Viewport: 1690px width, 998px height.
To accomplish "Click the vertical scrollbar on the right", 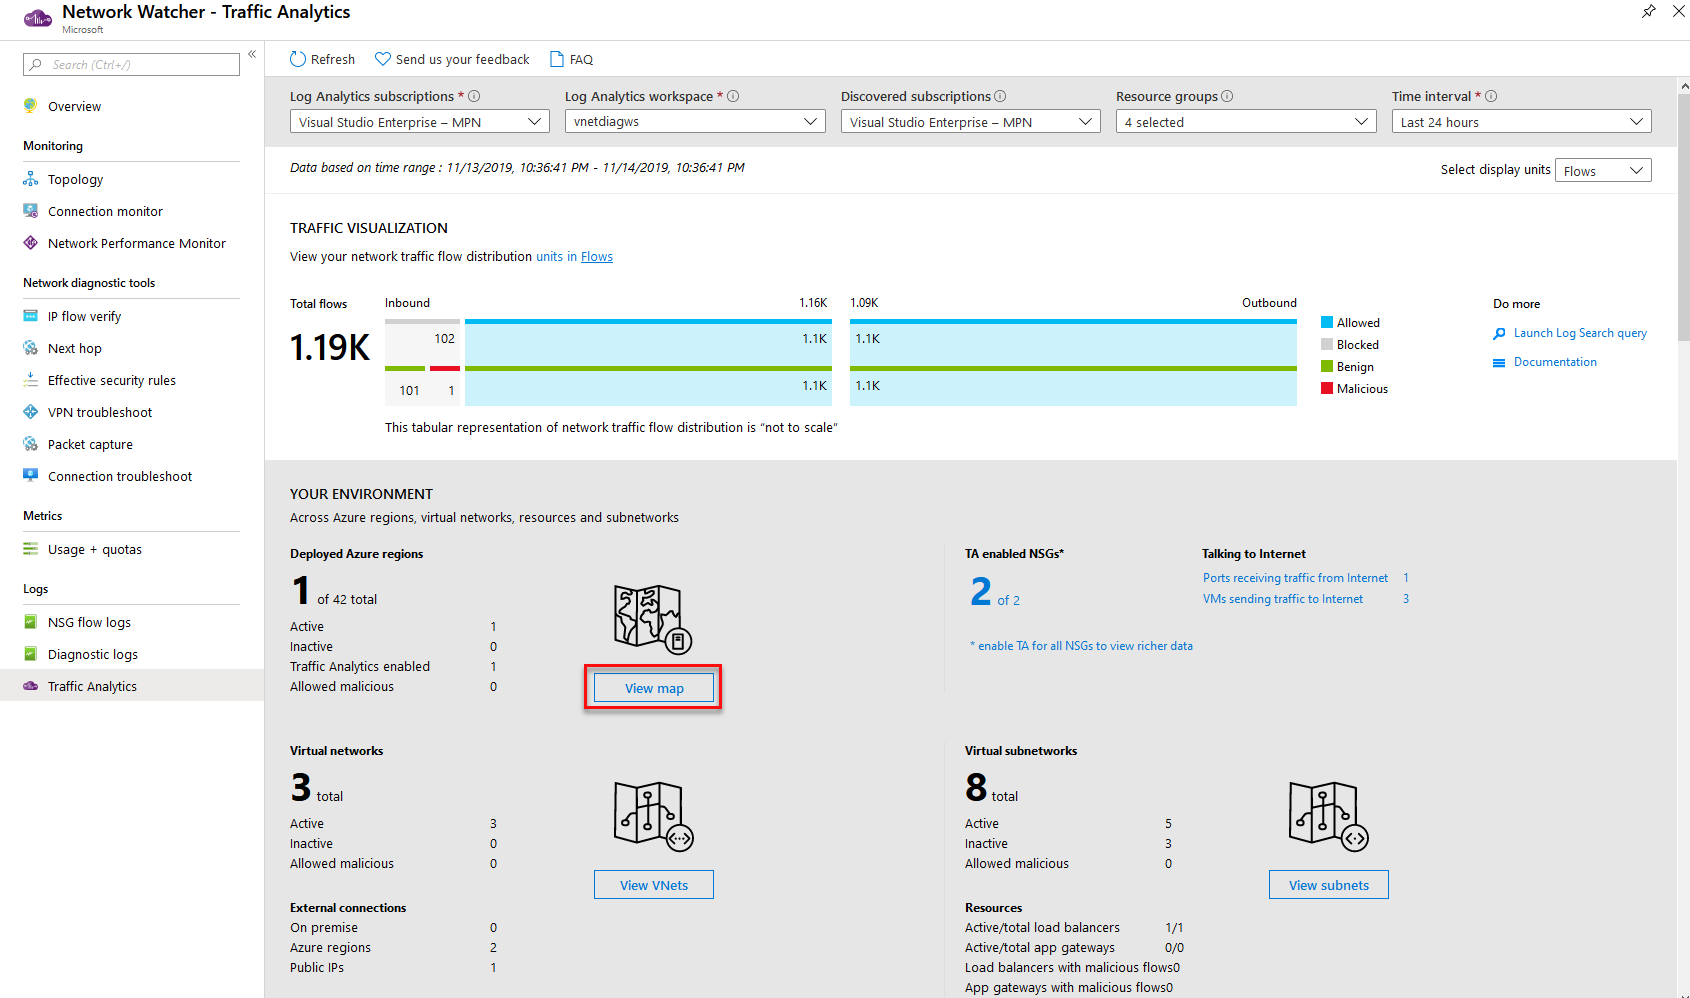I will pyautogui.click(x=1683, y=215).
